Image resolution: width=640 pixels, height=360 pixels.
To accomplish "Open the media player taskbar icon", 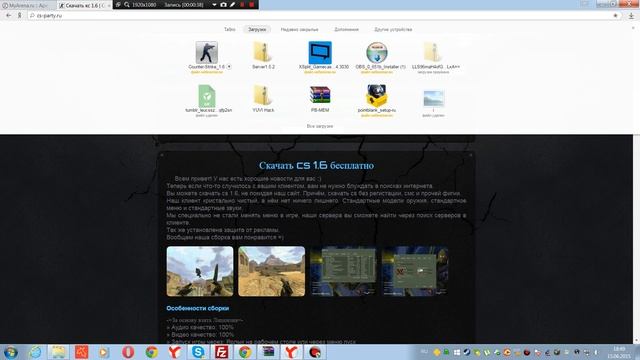I will pos(104,352).
